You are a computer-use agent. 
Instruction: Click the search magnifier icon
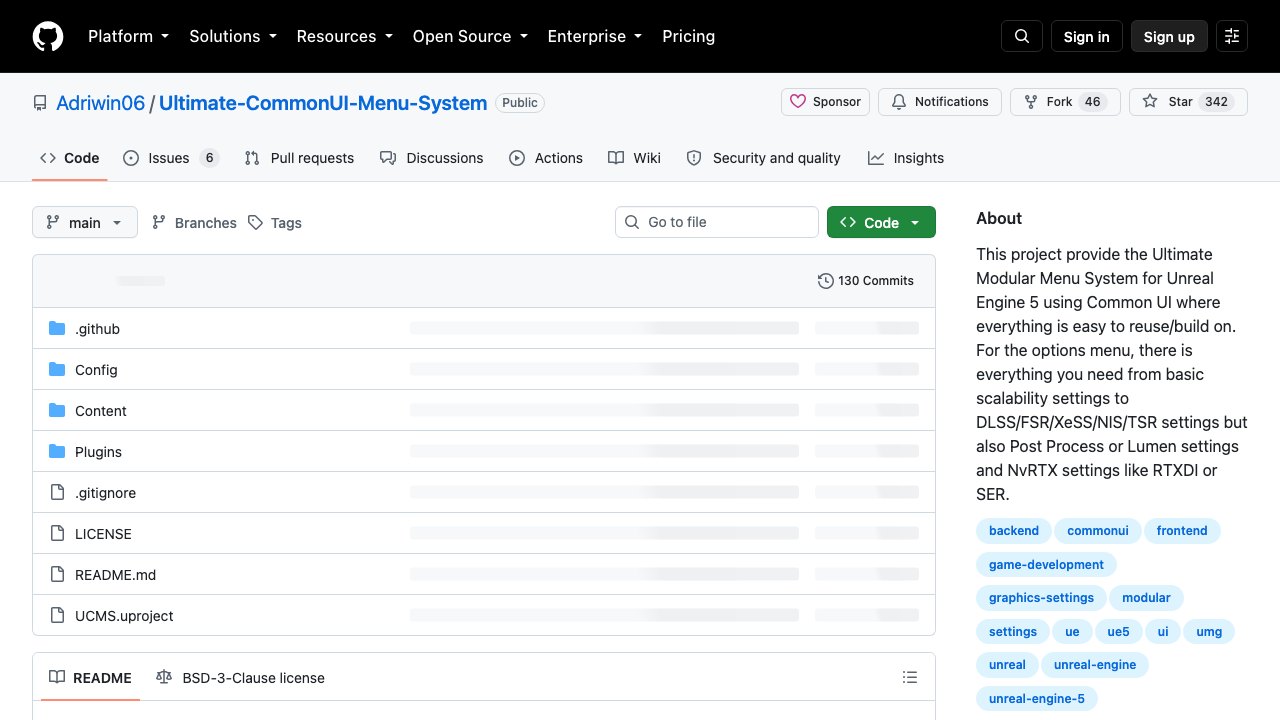(1022, 36)
